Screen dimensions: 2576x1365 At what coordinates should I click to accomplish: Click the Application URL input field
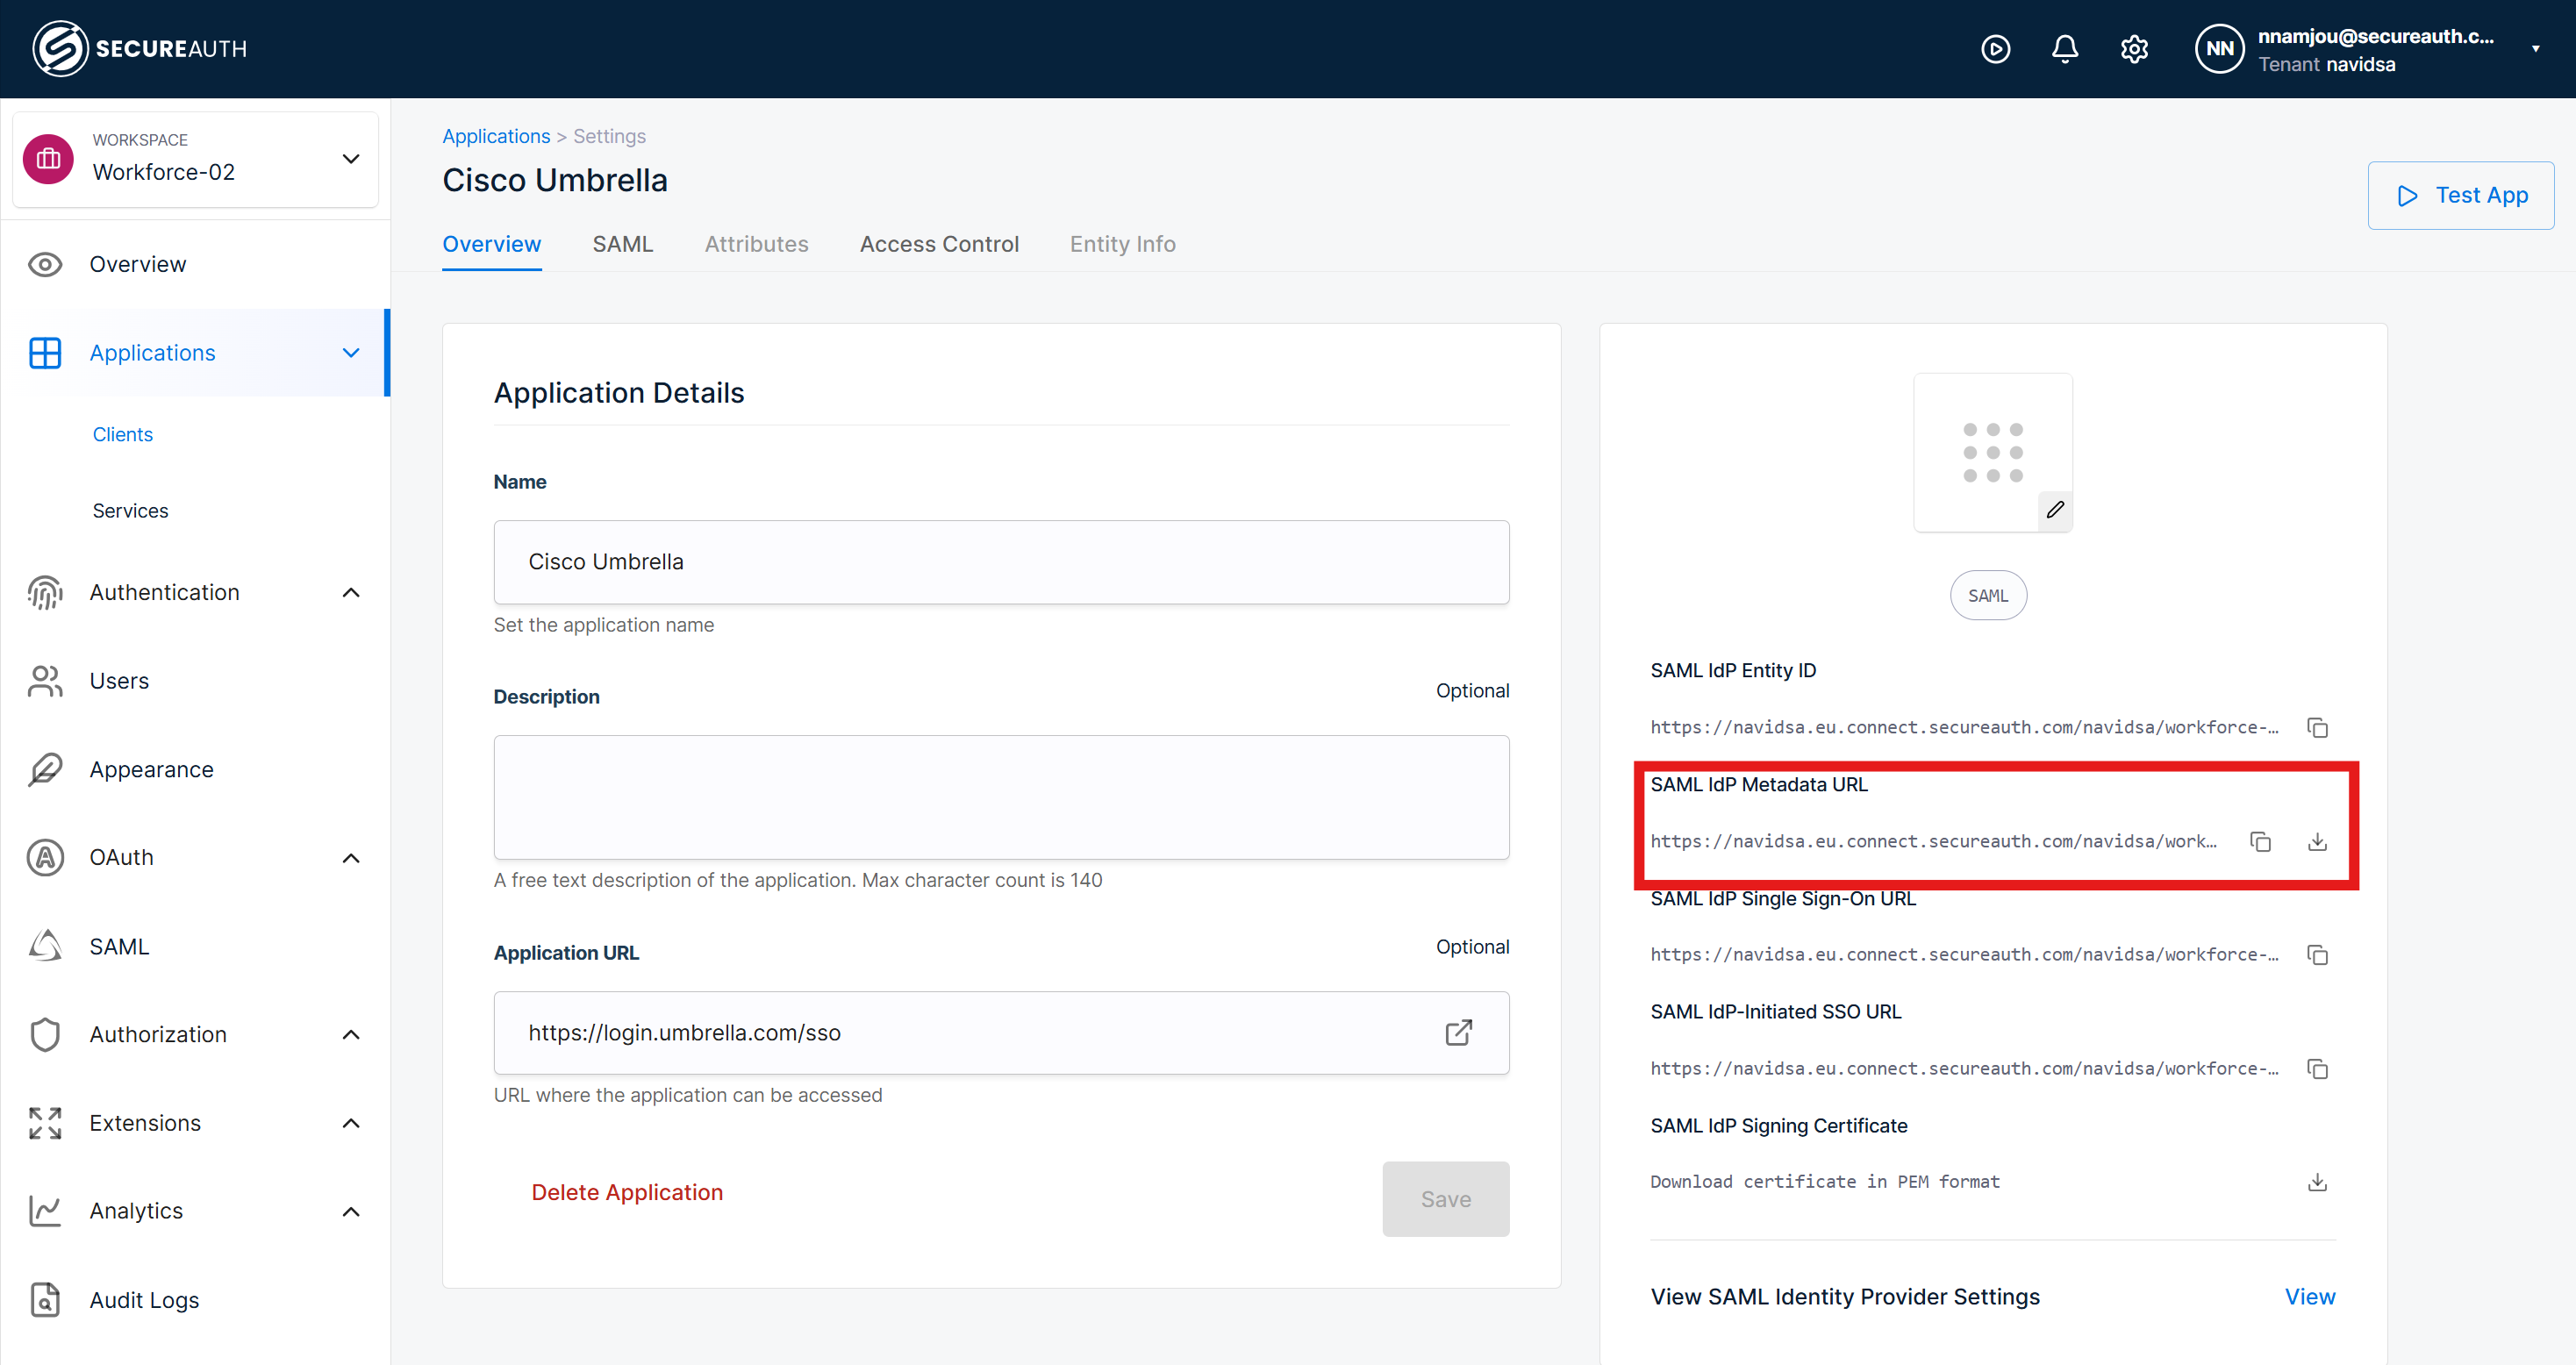[1001, 1033]
